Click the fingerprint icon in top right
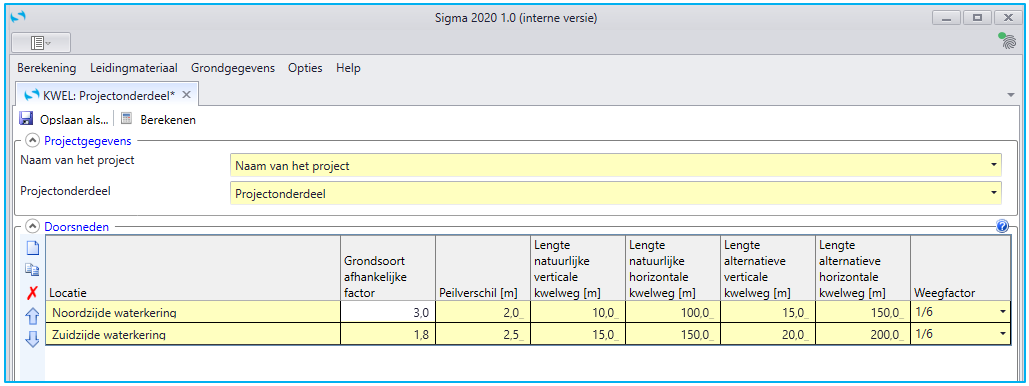 click(1005, 42)
